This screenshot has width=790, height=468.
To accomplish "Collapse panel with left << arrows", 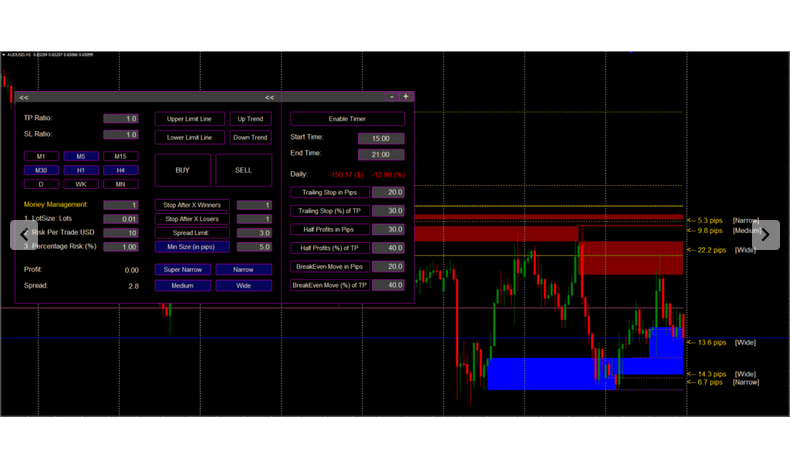I will (24, 97).
